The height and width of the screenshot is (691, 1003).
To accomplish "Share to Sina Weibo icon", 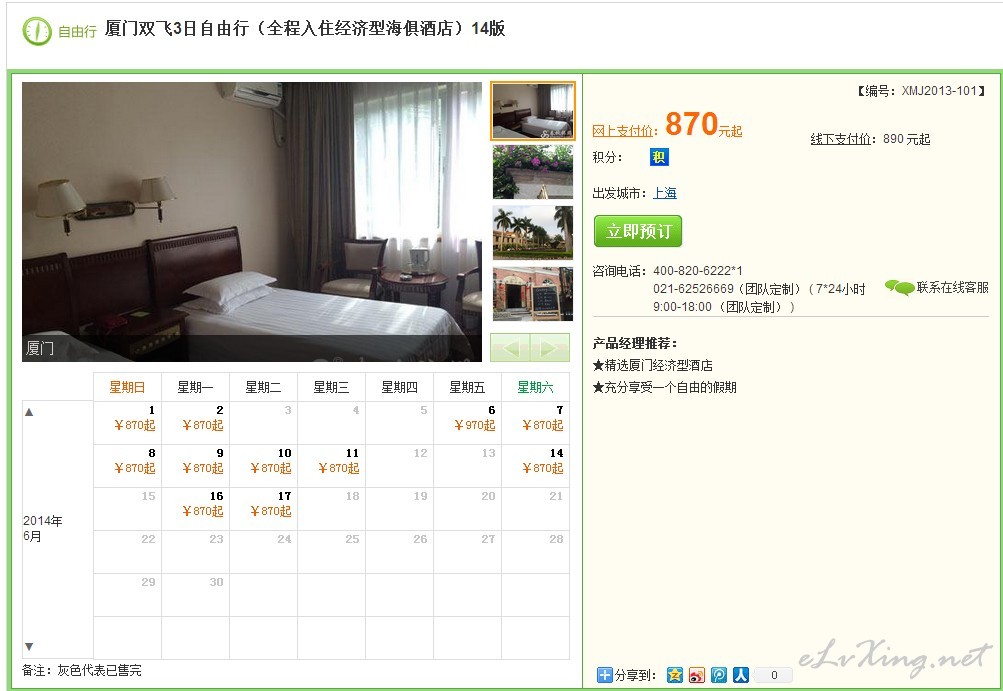I will tap(697, 674).
